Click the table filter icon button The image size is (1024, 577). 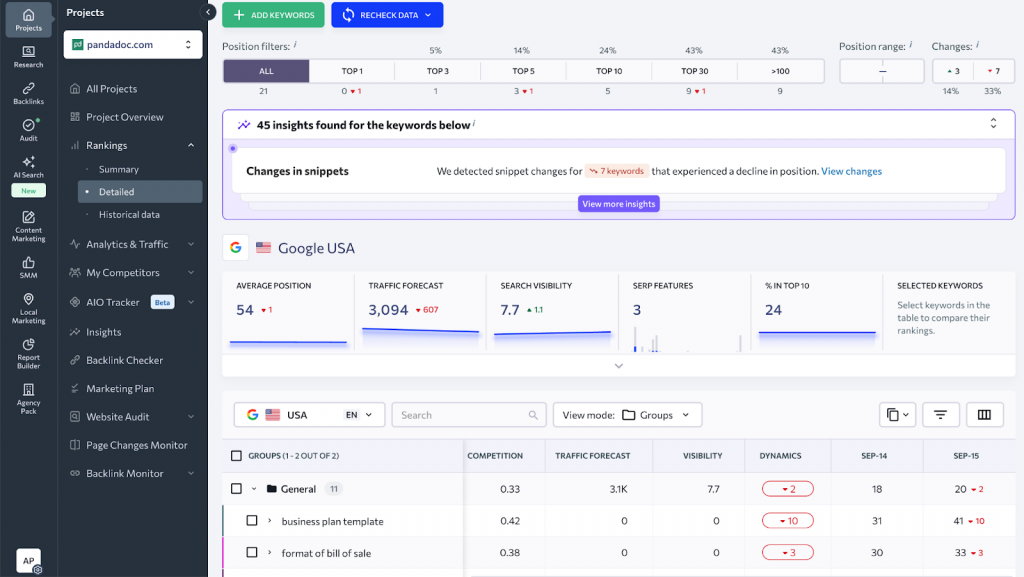941,415
